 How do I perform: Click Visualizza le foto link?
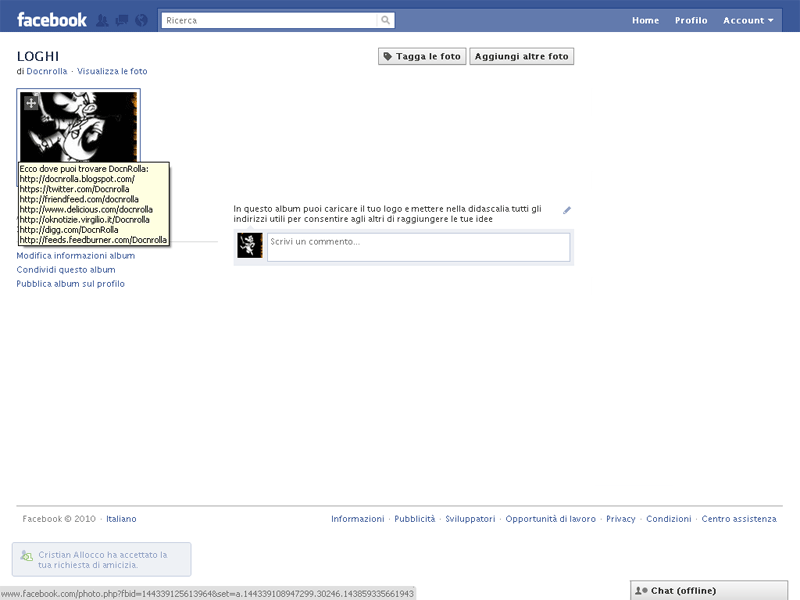pos(112,71)
